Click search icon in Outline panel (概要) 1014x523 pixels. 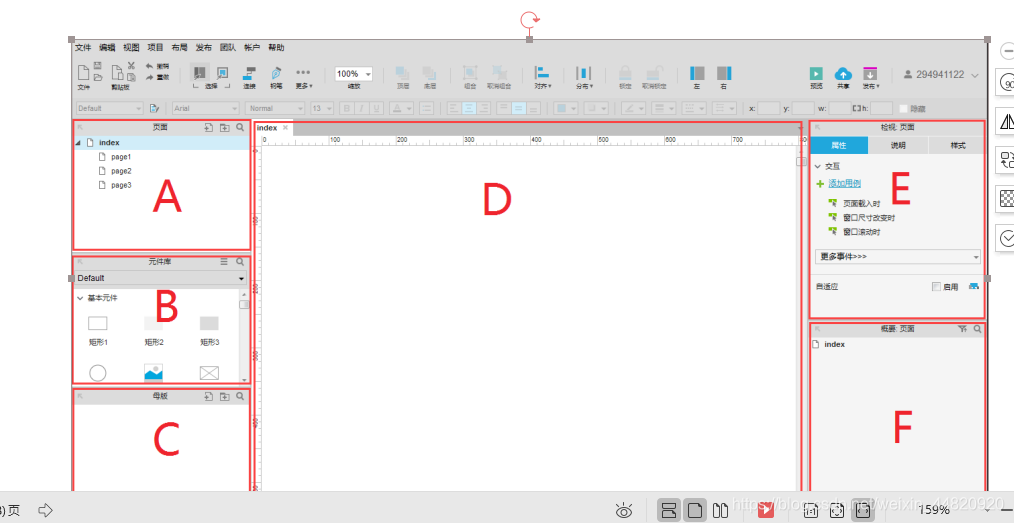tap(977, 329)
